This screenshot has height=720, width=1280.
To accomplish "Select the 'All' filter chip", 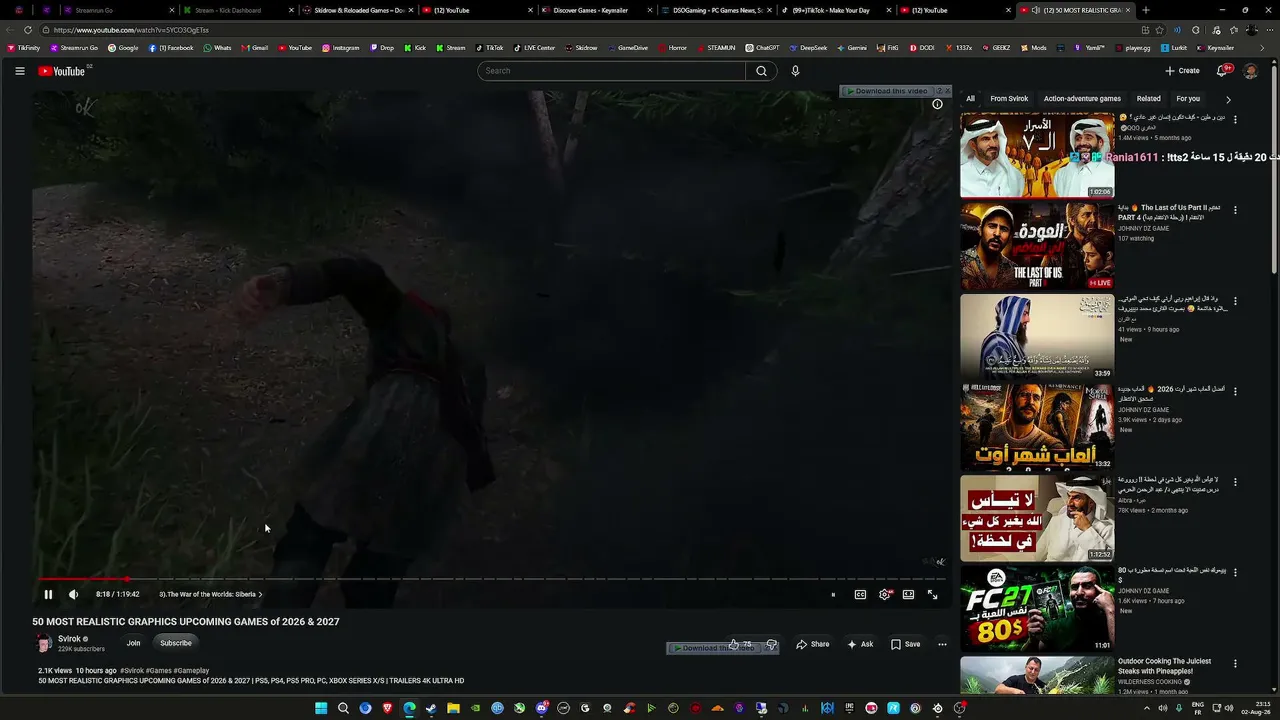I will pos(970,99).
